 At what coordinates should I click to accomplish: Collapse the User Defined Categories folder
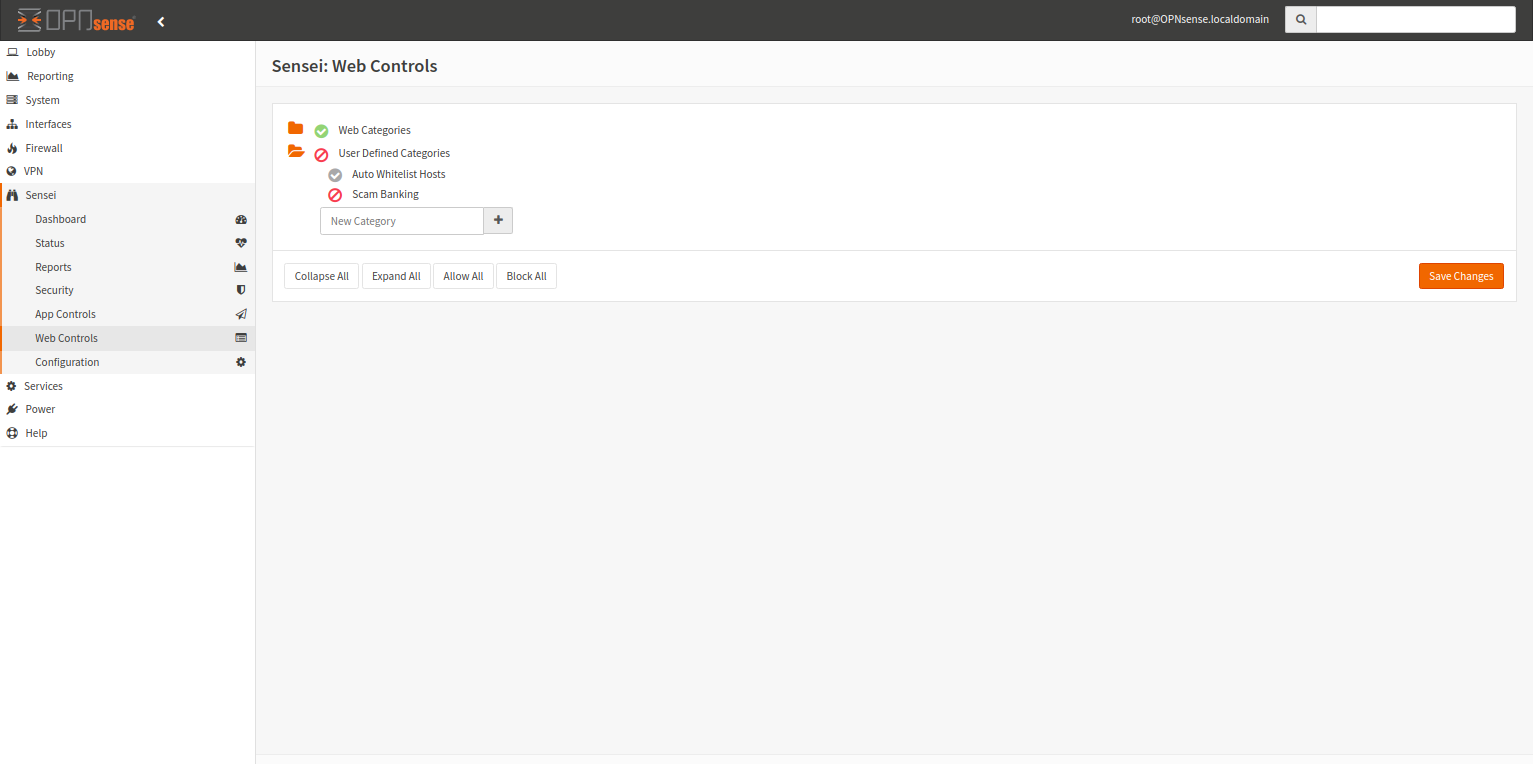pos(295,151)
